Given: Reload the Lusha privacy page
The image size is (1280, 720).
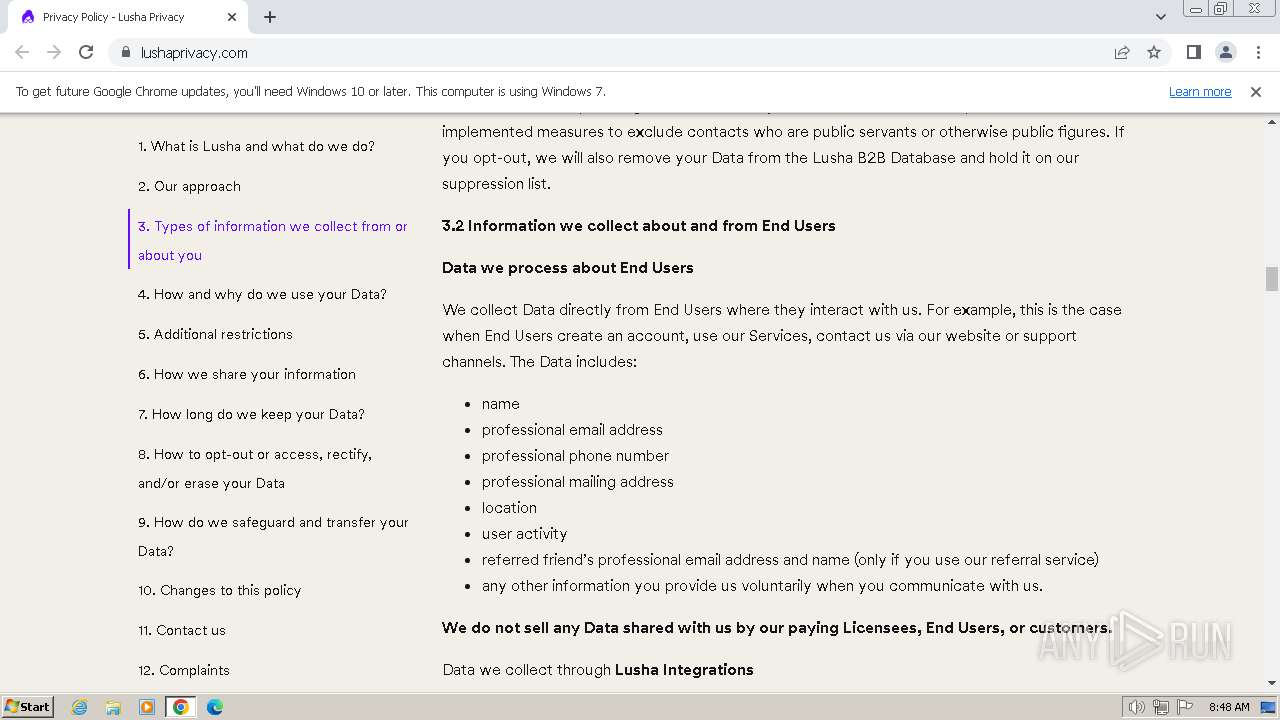Looking at the screenshot, I should click(86, 52).
